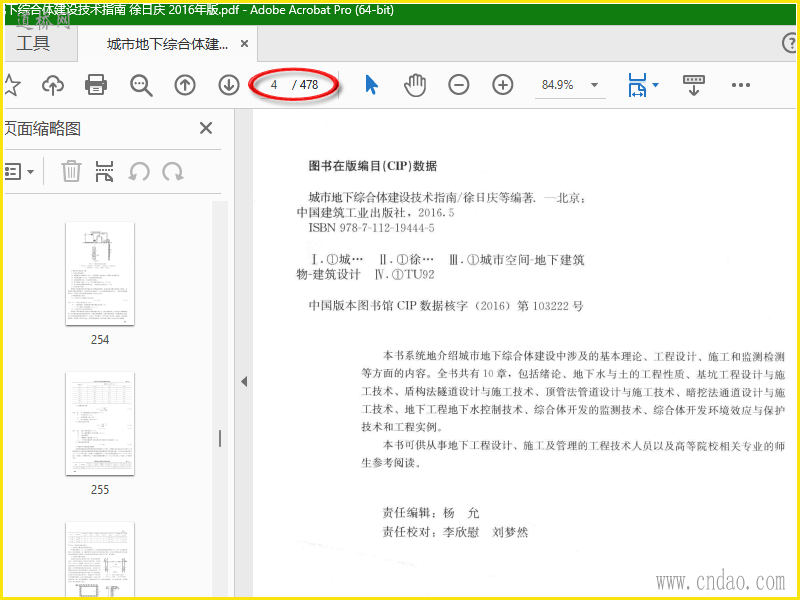Close the 城市地下综合体建... document tab

pos(244,44)
